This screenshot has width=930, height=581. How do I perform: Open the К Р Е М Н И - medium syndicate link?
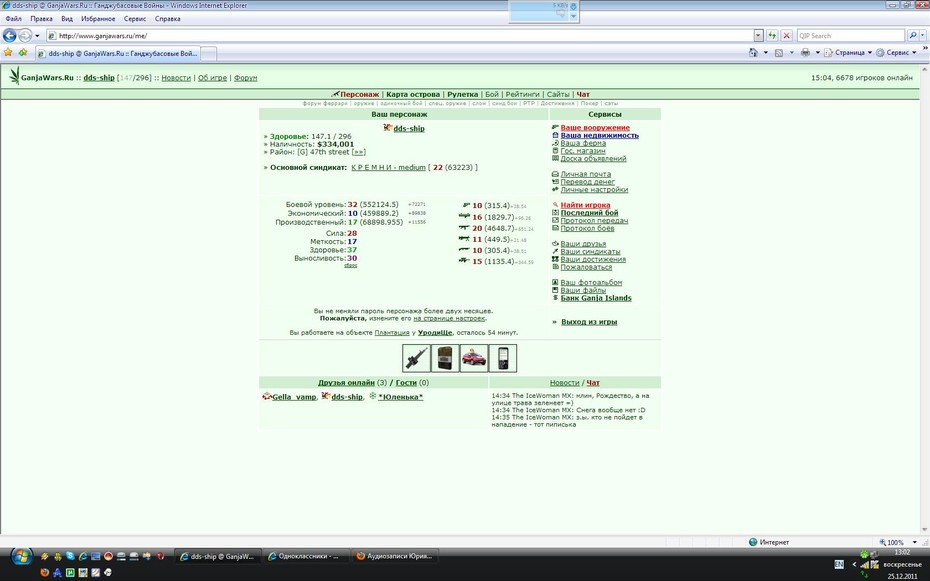click(x=388, y=168)
